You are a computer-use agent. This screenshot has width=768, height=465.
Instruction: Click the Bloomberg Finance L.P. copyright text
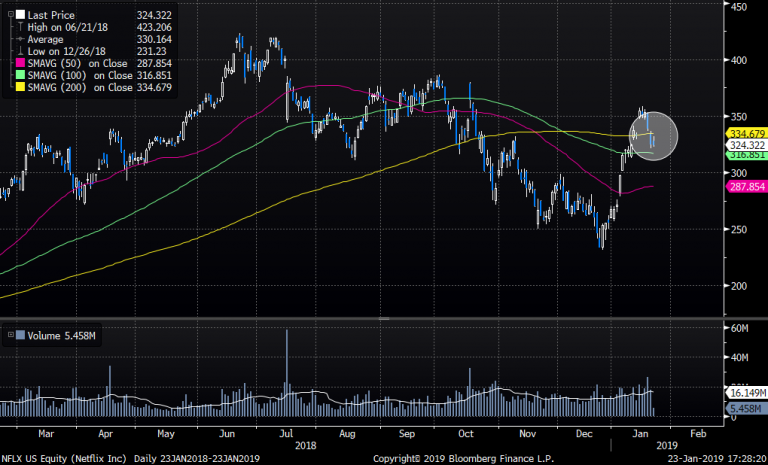point(463,459)
